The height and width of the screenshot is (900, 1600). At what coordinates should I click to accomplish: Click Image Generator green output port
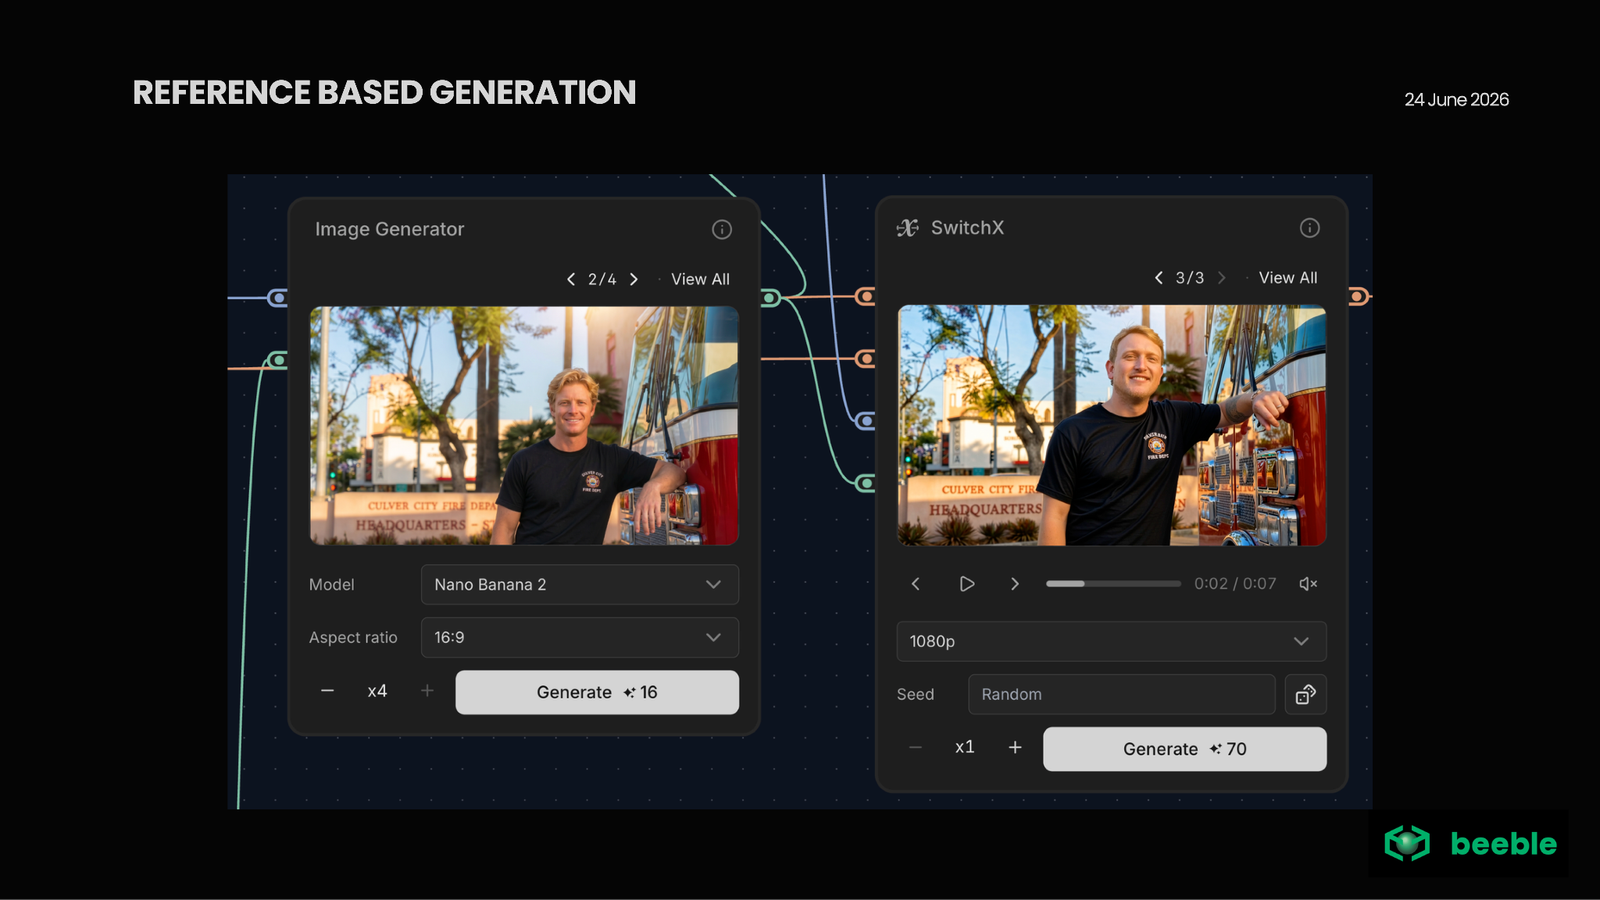(770, 298)
